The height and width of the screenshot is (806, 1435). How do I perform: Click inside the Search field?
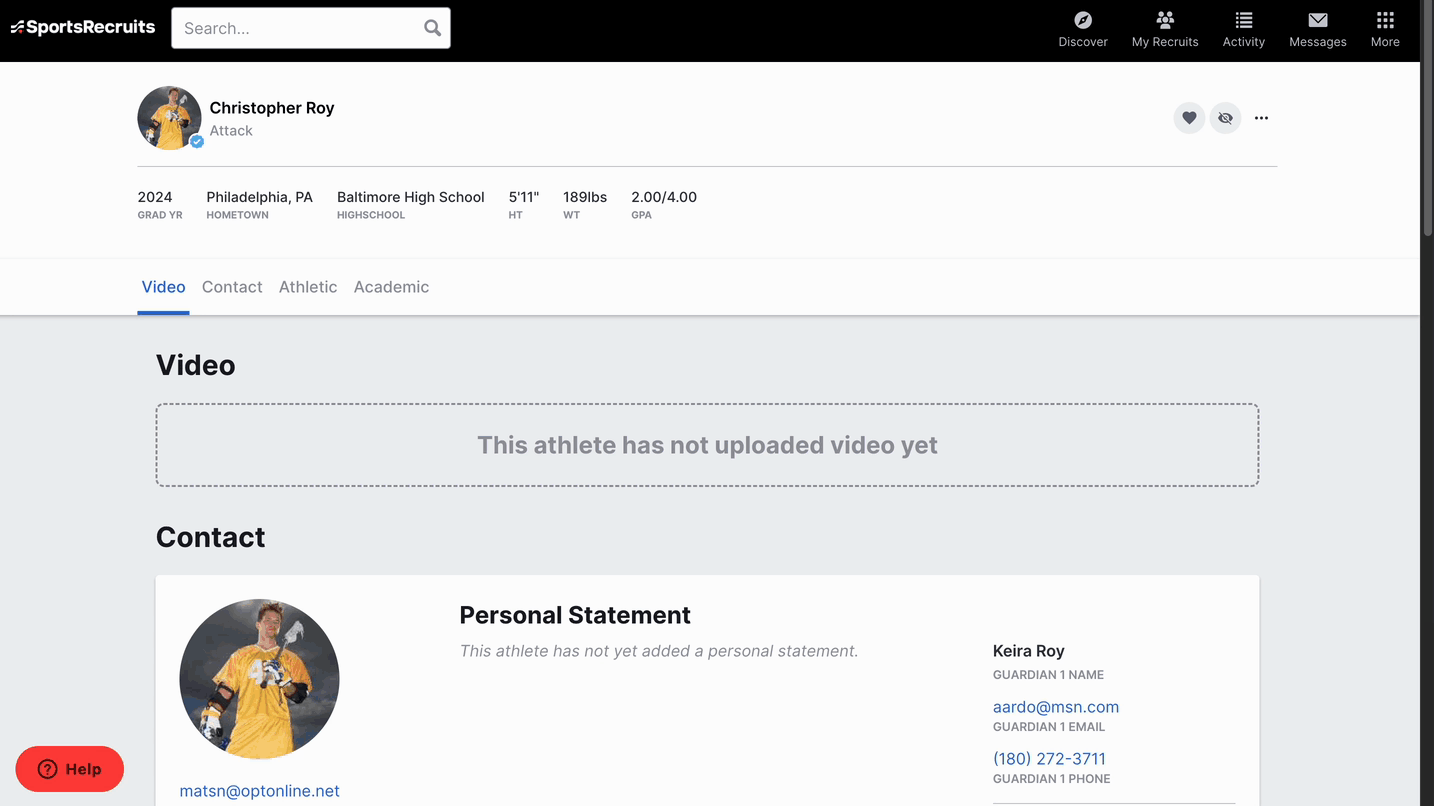(x=290, y=27)
